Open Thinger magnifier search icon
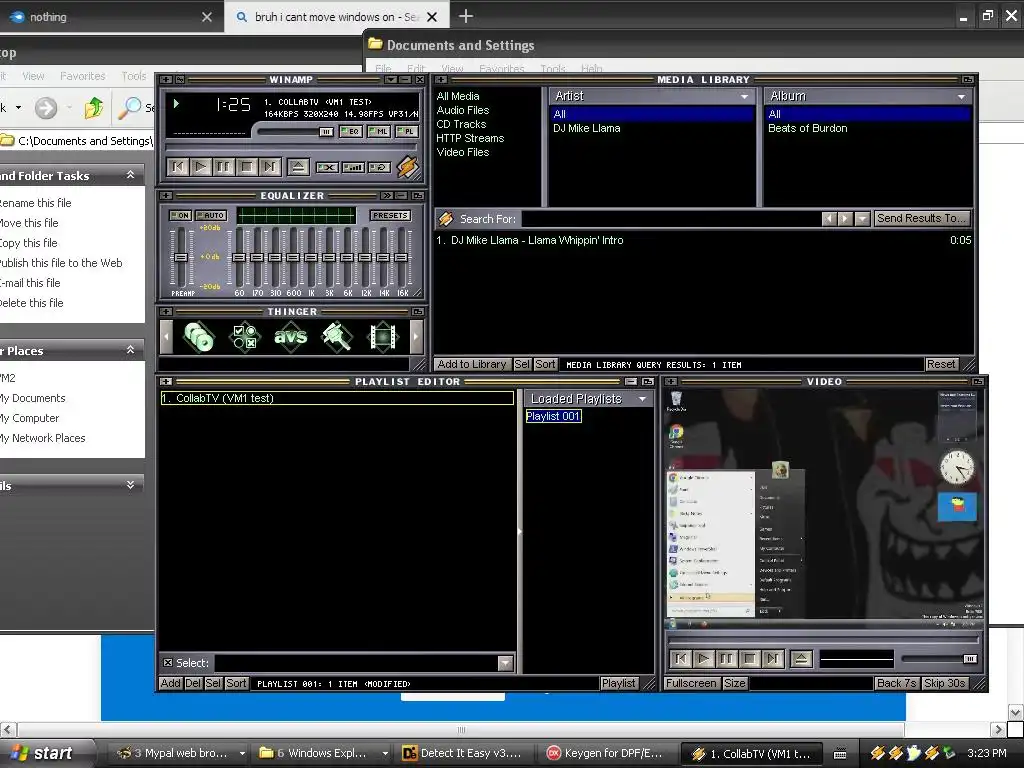This screenshot has height=768, width=1024. pyautogui.click(x=337, y=336)
